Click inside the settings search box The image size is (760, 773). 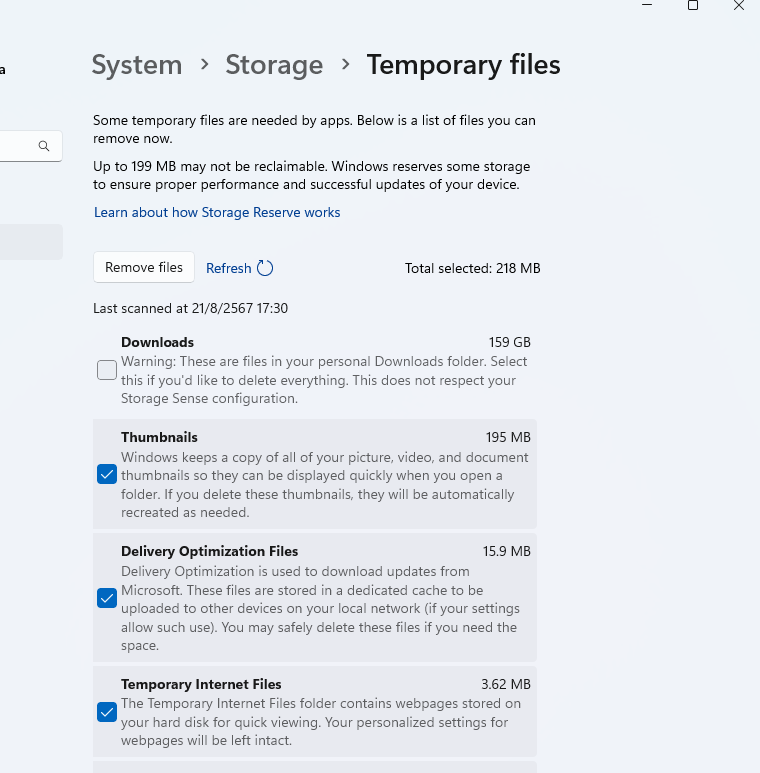(x=18, y=146)
